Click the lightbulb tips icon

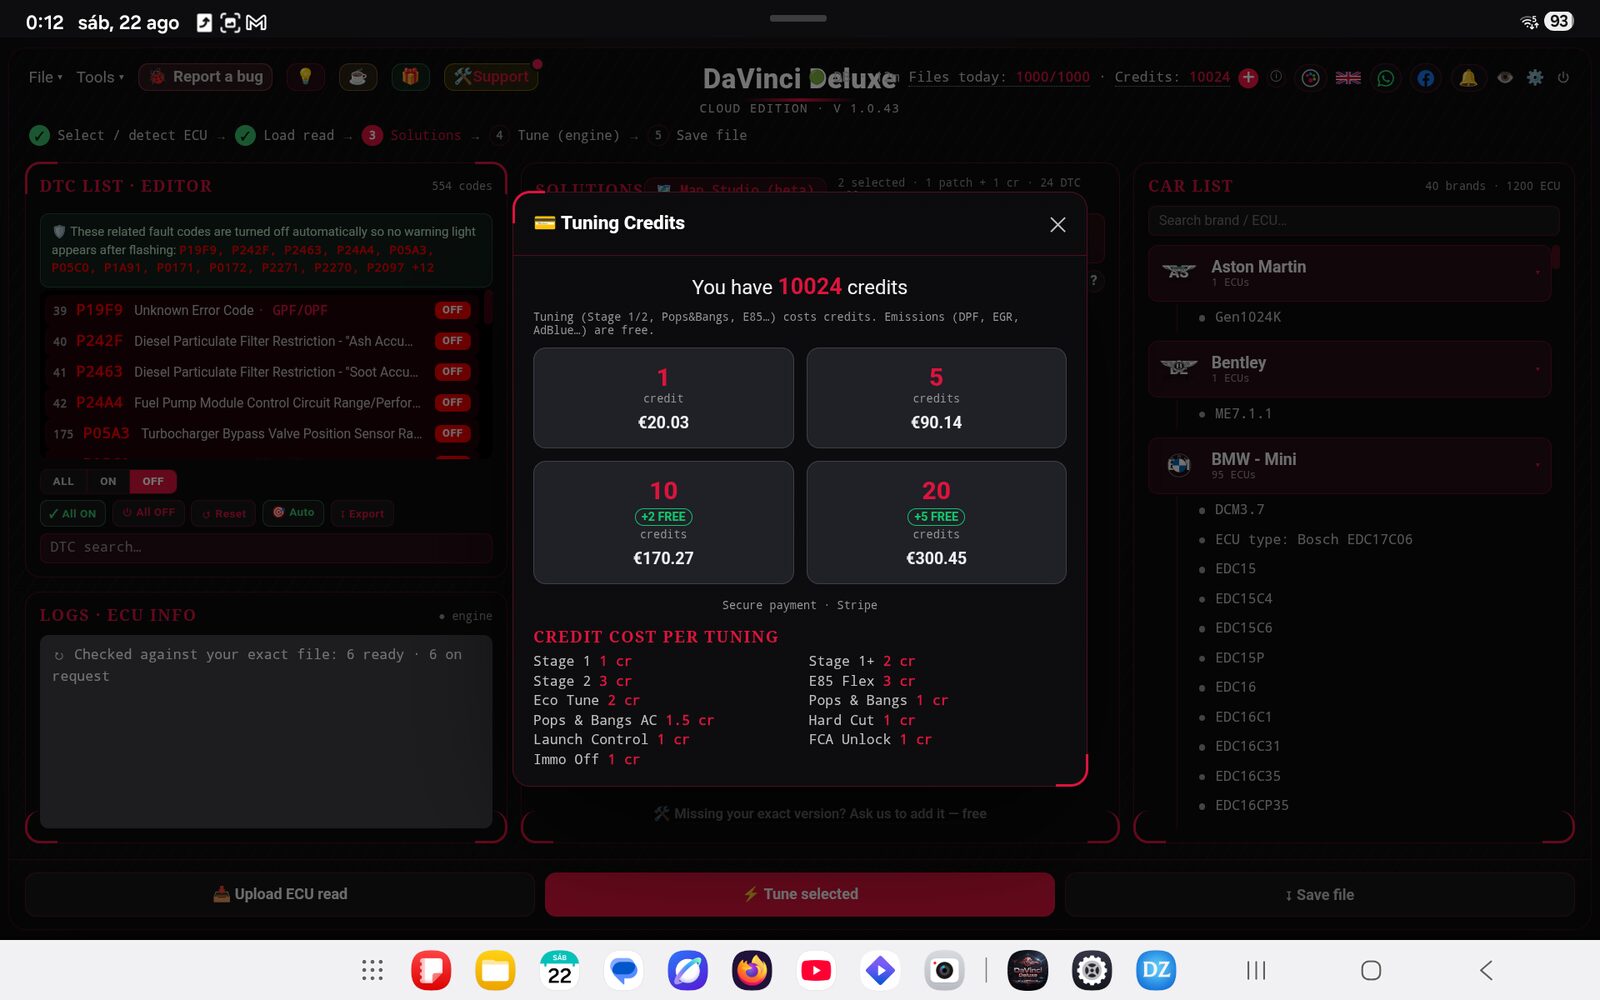tap(305, 77)
